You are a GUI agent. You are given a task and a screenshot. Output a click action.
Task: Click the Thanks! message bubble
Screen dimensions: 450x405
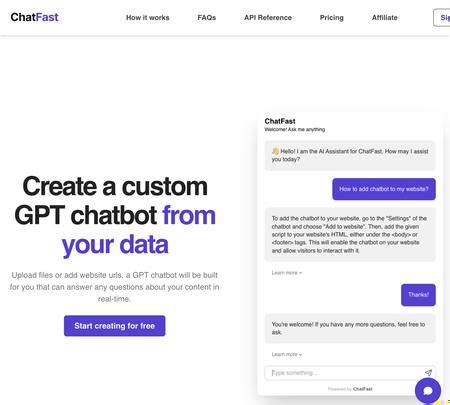pyautogui.click(x=418, y=295)
